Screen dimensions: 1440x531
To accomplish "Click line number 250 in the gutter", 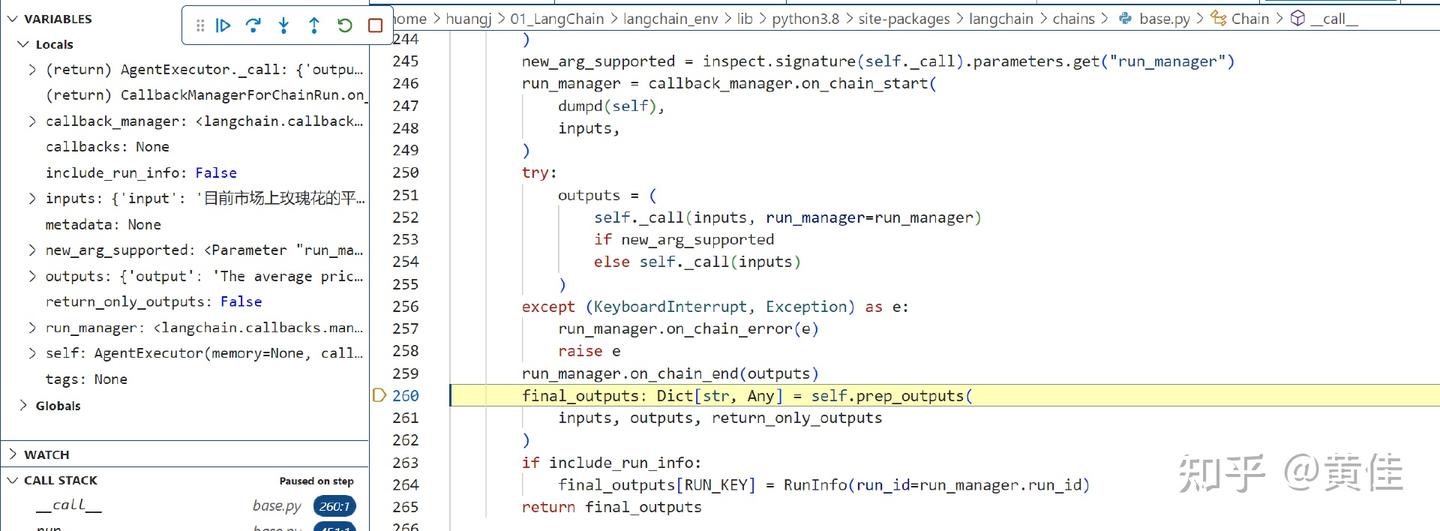I will 405,172.
